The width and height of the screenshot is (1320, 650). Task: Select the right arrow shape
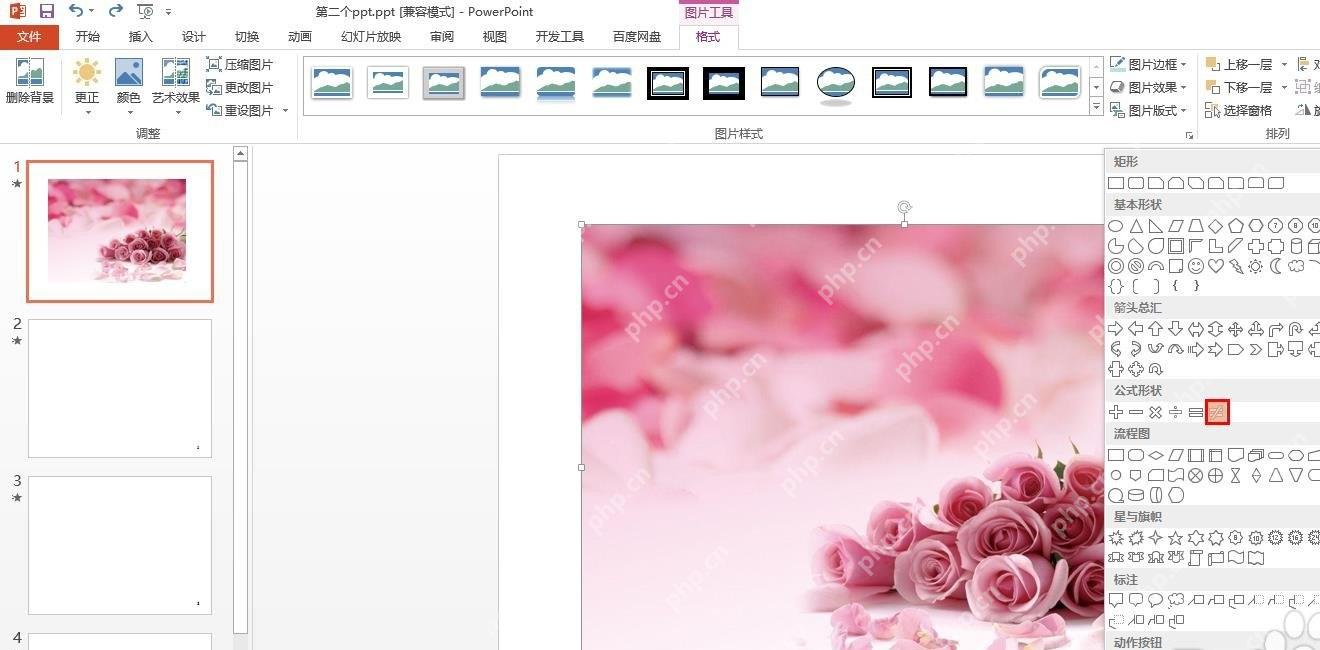click(1116, 329)
